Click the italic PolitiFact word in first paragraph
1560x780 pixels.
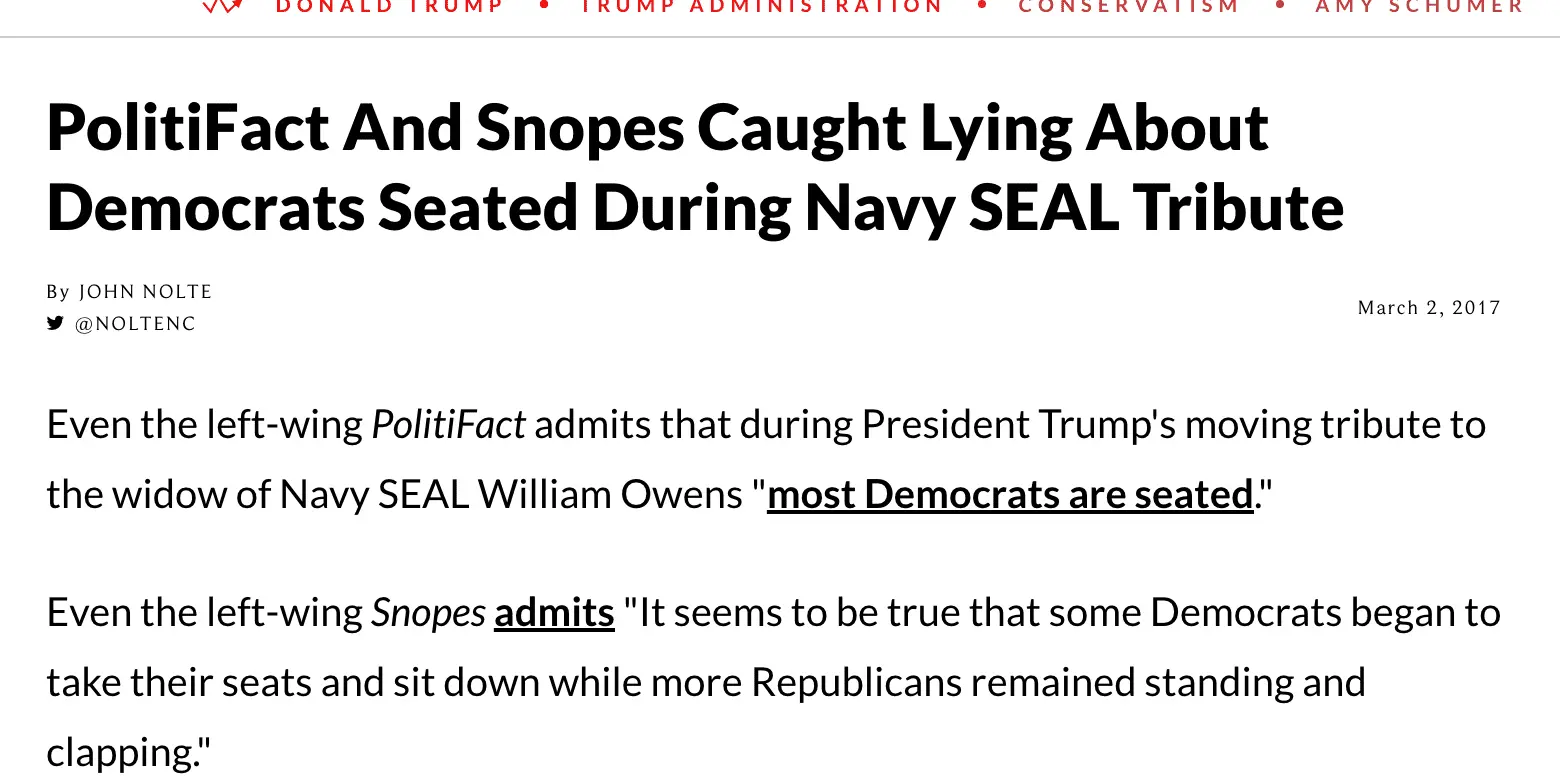coord(448,426)
